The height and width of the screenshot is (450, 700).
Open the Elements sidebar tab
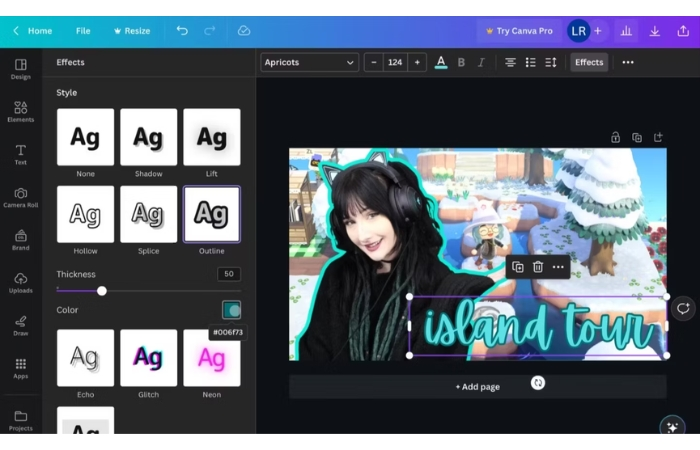[x=21, y=112]
